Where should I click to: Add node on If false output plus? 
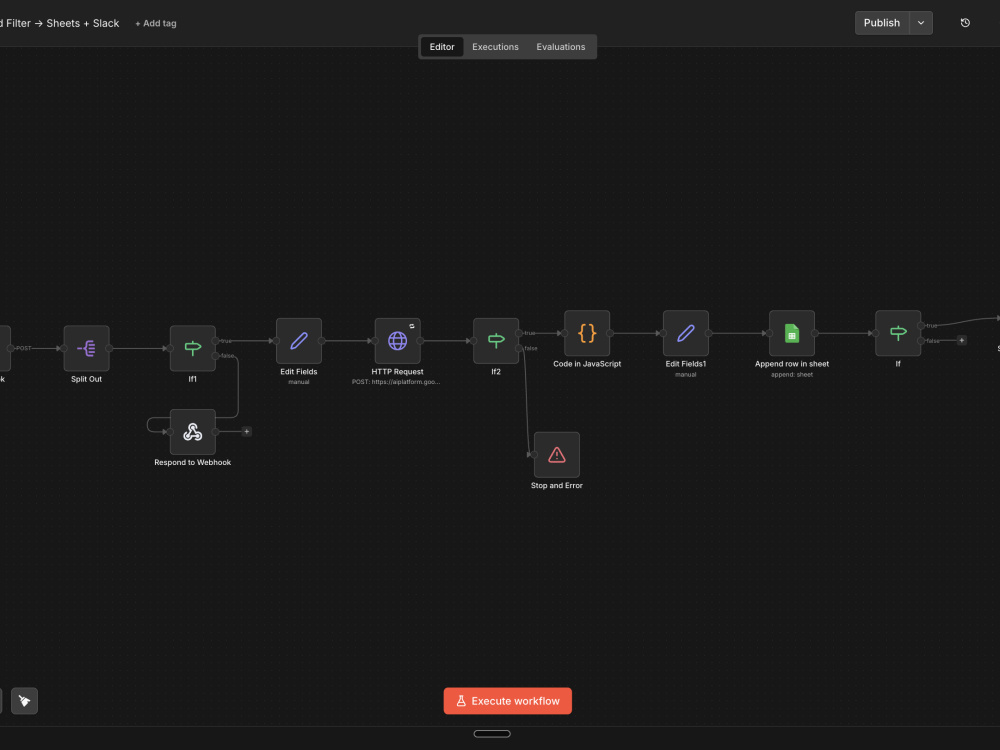pos(962,341)
